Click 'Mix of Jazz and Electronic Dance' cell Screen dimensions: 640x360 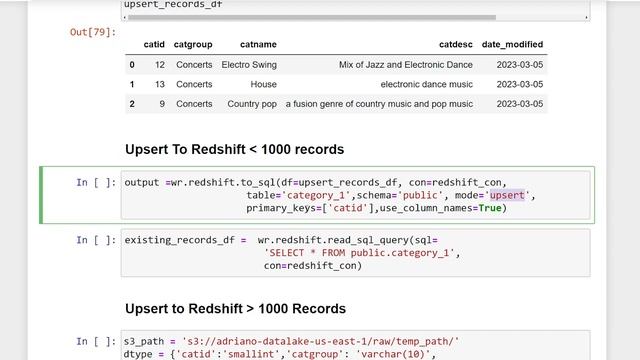tap(406, 65)
